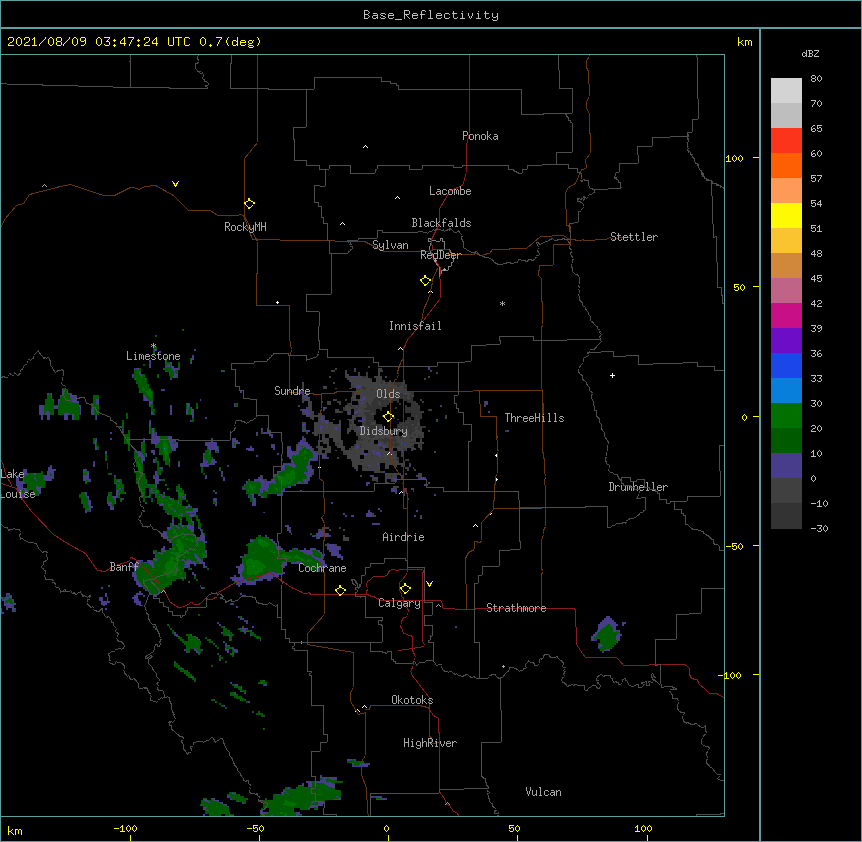Click the slate purple 10-0 dBZ swatch
The image size is (862, 842).
pos(786,466)
